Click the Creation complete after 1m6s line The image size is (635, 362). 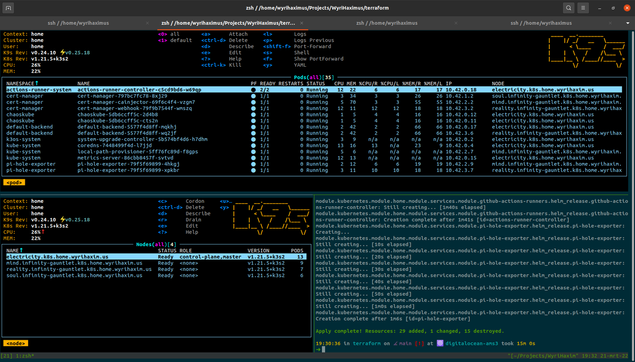tap(393, 319)
